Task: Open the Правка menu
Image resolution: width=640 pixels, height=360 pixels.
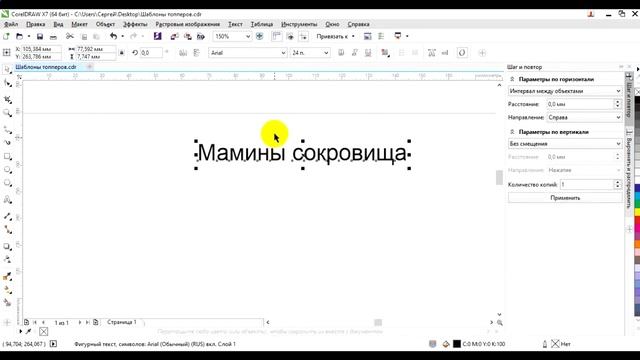Action: click(36, 24)
